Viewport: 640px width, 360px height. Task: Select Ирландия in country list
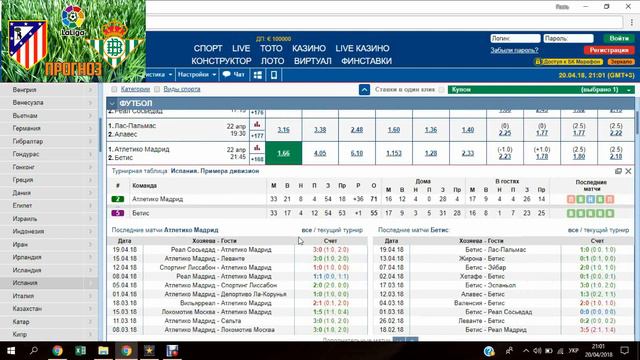49,257
